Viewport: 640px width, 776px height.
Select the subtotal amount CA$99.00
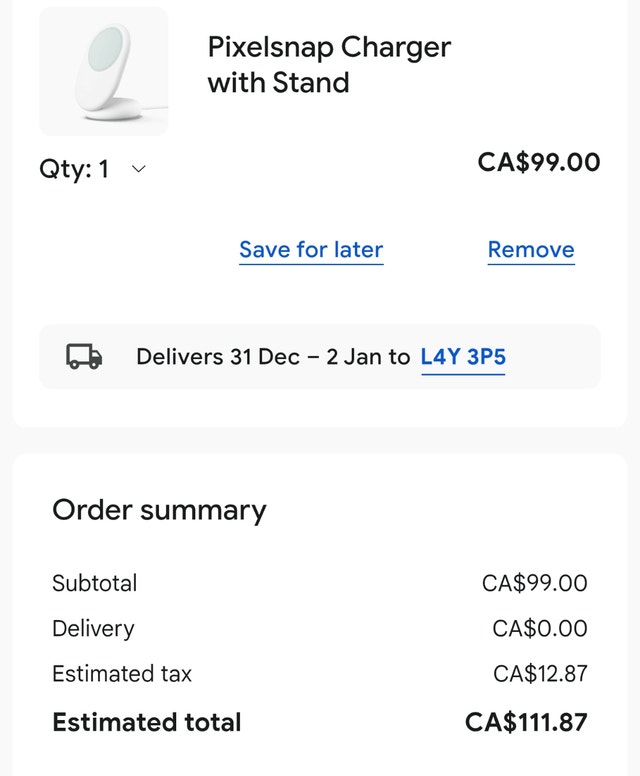[534, 583]
